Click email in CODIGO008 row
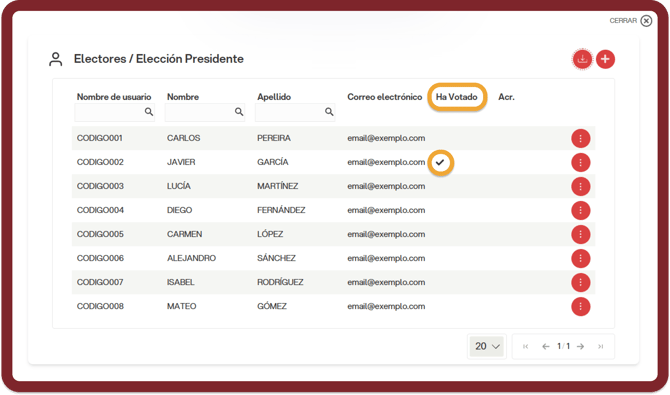This screenshot has width=670, height=395. tap(386, 306)
